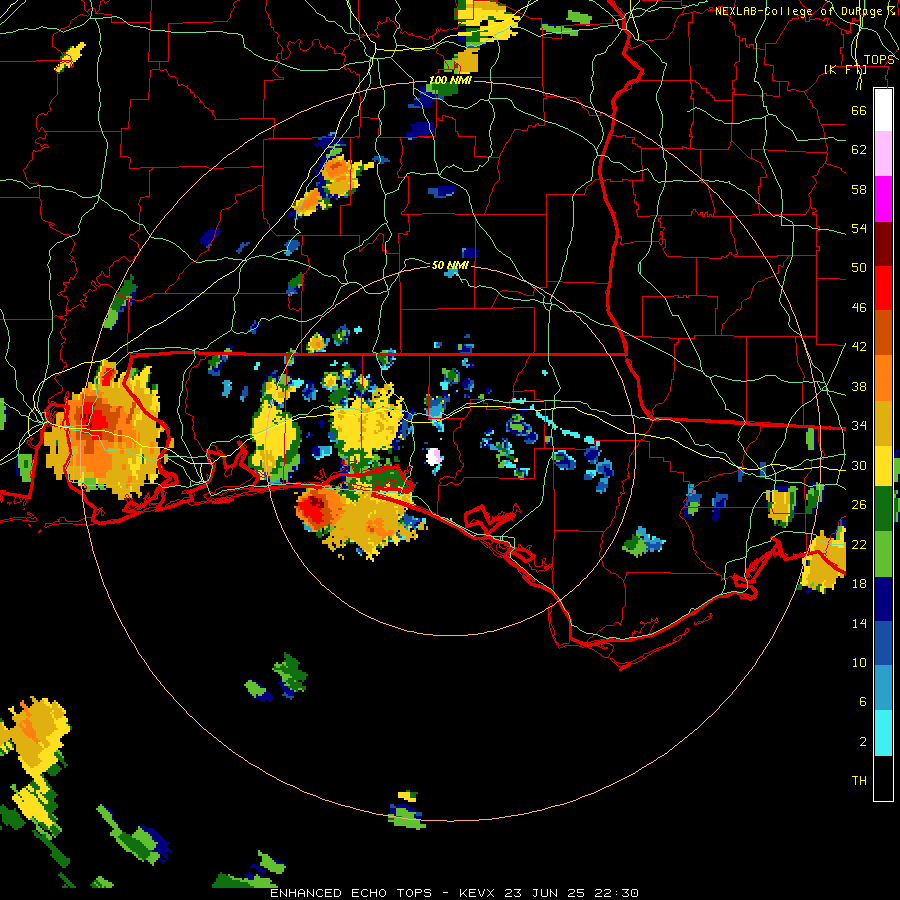Image resolution: width=900 pixels, height=900 pixels.
Task: Click the 66 value on the scale
Action: coord(859,110)
